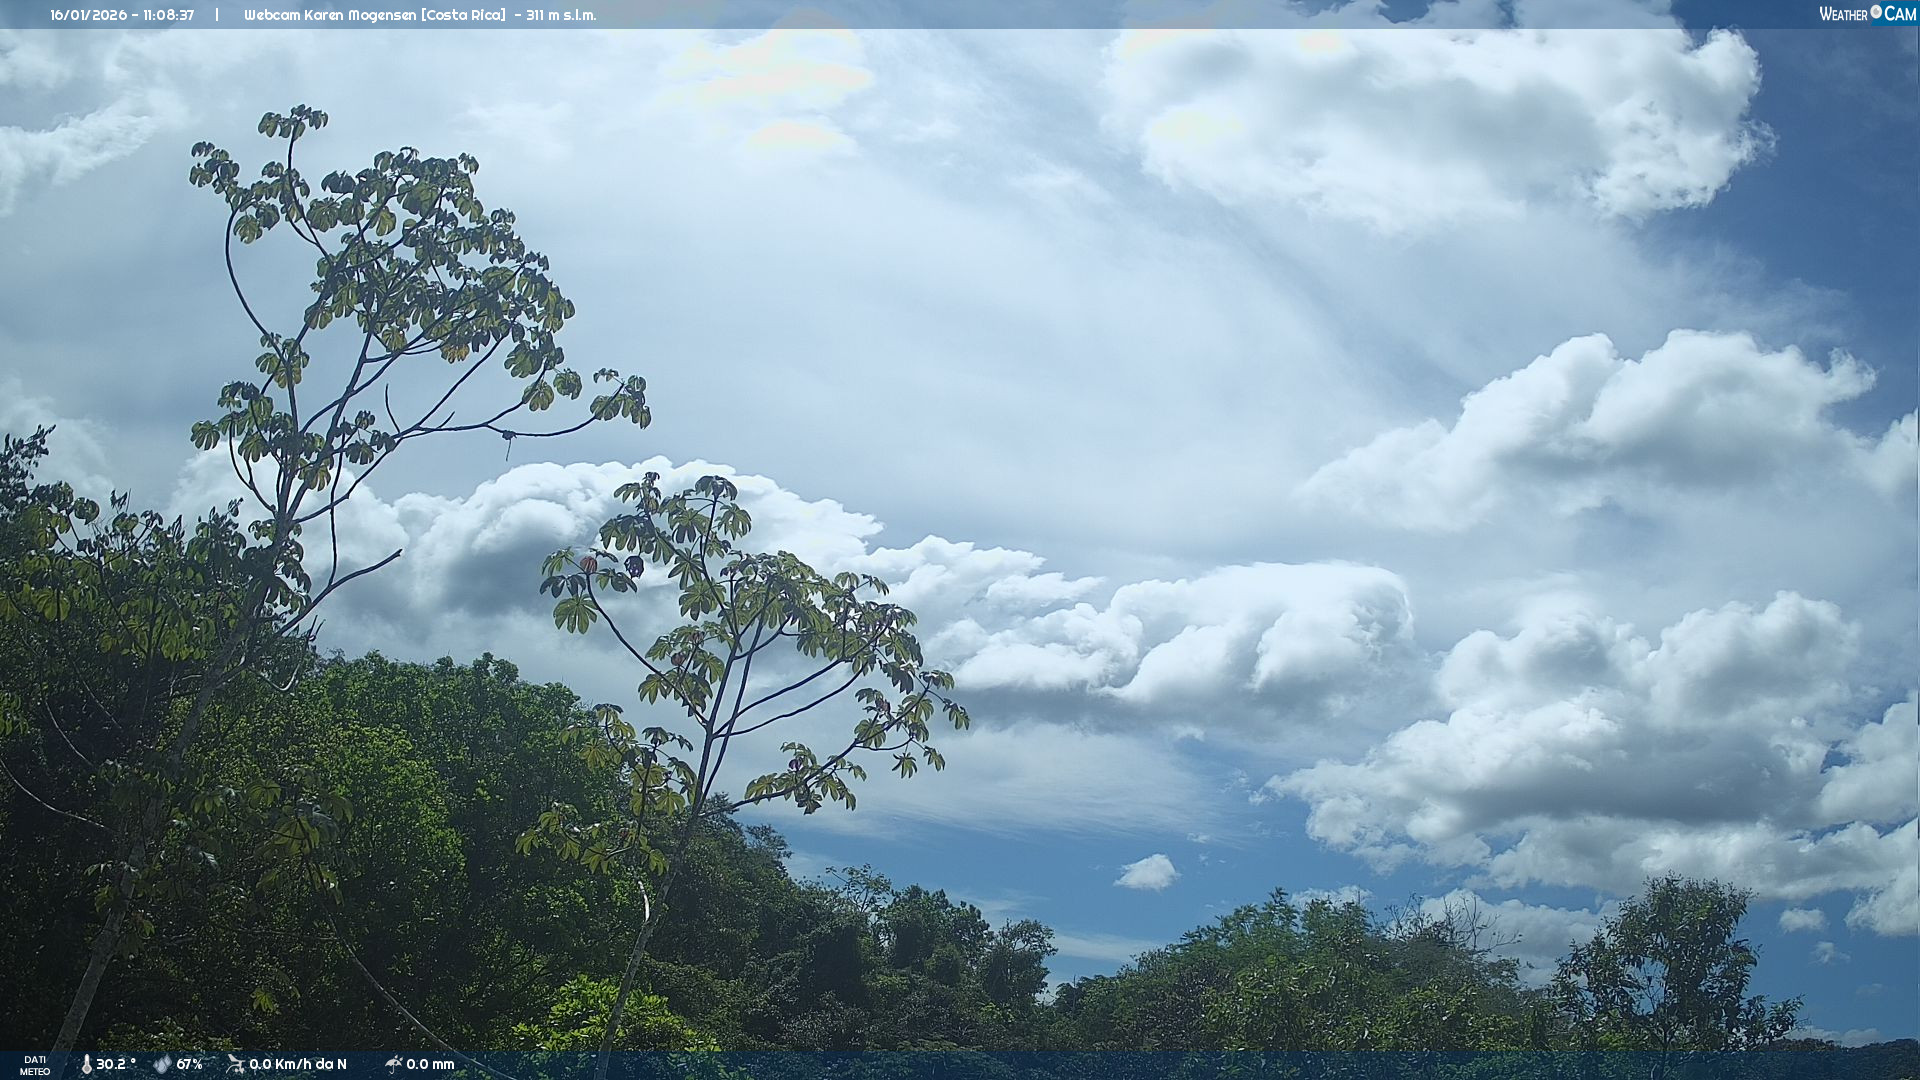This screenshot has height=1080, width=1920.
Task: Click the humidity water drops icon
Action: [x=162, y=1064]
